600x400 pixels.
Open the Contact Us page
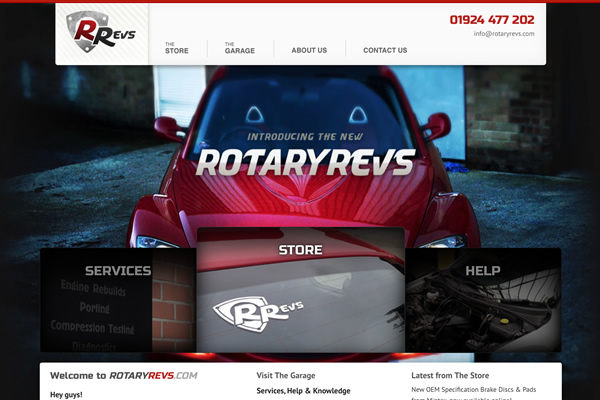click(x=385, y=50)
